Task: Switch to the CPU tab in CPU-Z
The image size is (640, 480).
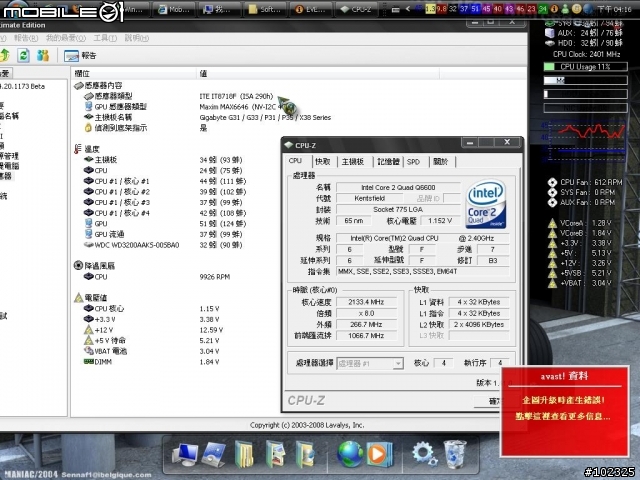Action: point(296,161)
